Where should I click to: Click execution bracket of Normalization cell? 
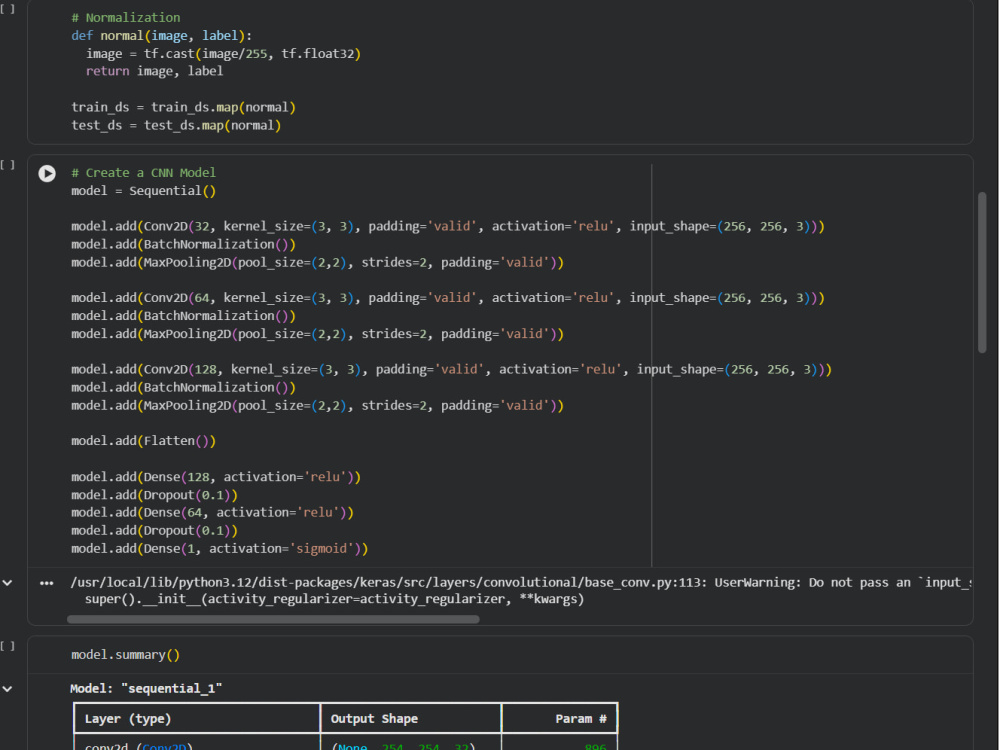click(x=8, y=10)
